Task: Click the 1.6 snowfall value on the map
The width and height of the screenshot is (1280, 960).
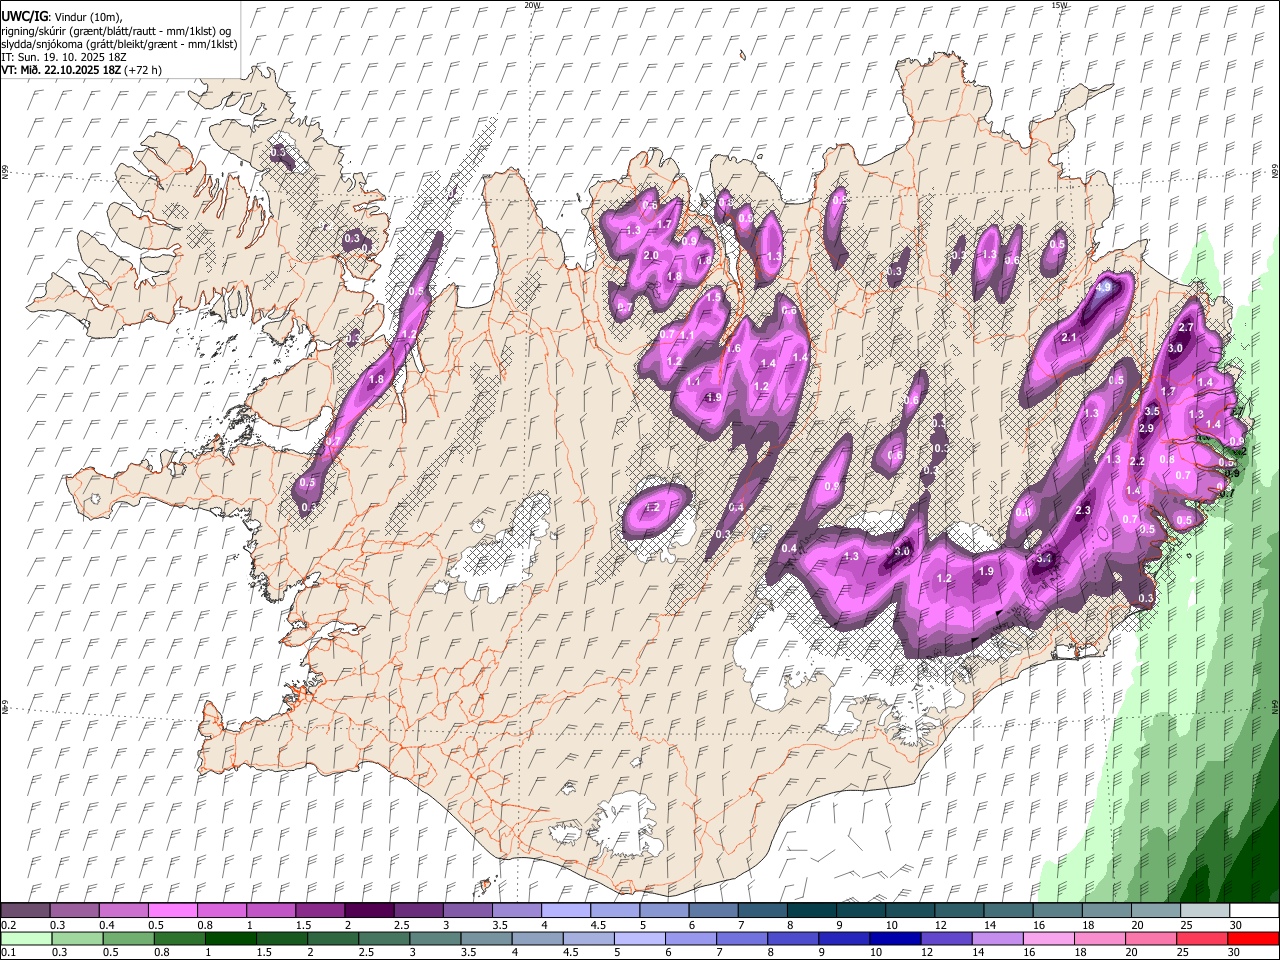Action: (x=733, y=349)
